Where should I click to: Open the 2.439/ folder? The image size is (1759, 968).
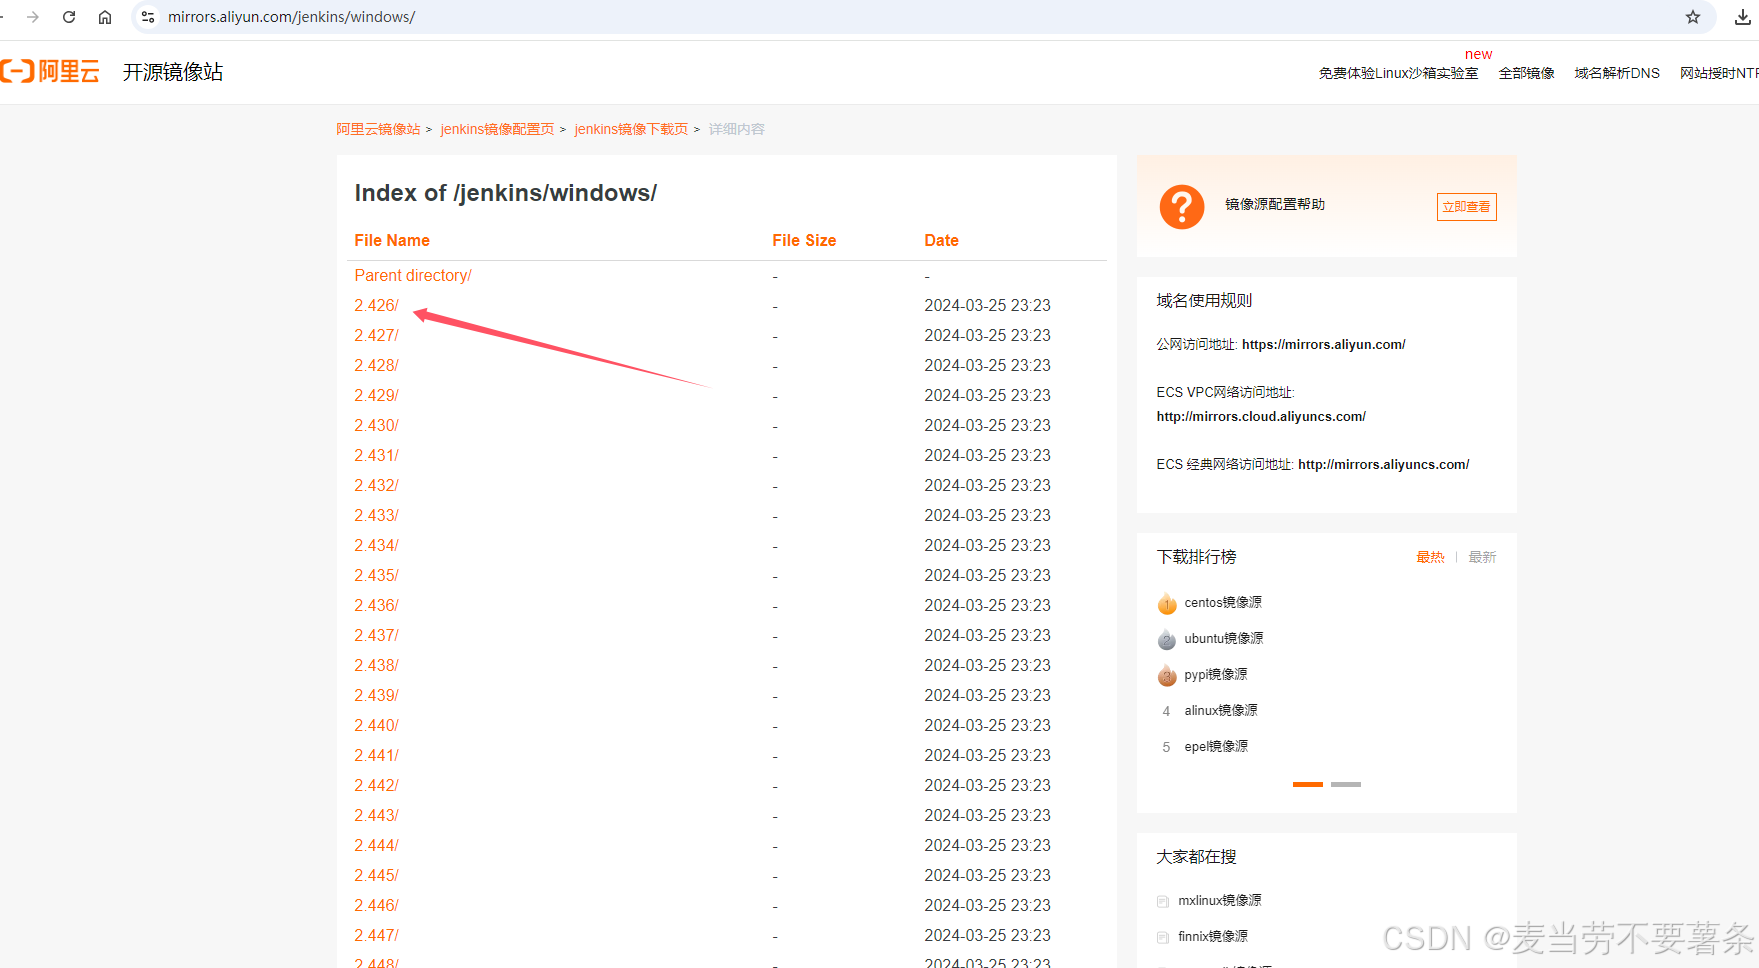click(376, 695)
